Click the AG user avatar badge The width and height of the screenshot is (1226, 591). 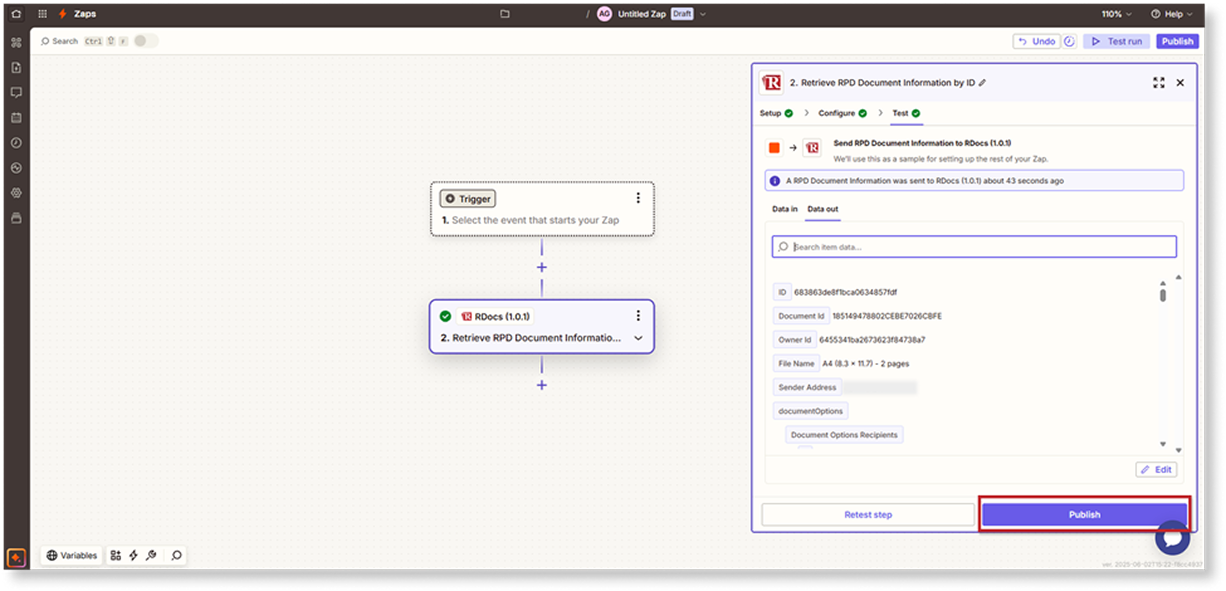point(604,14)
